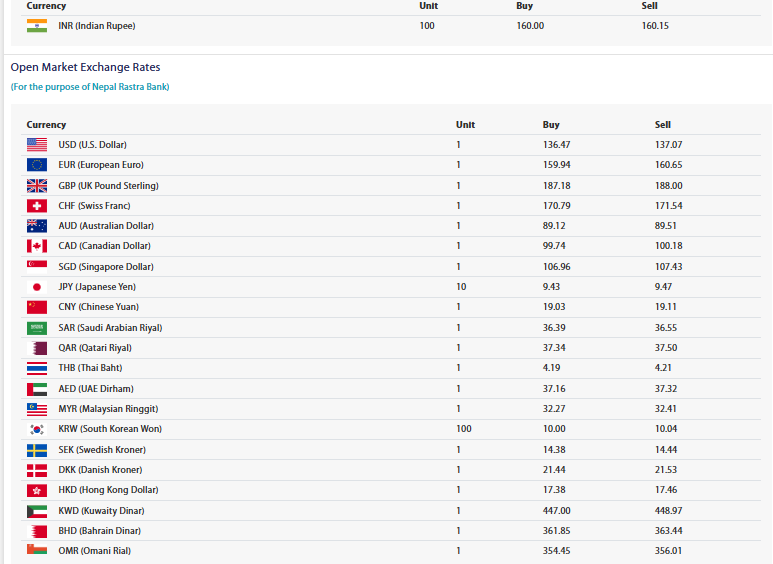Screen dimensions: 773x564
Task: Click the Singapore flag beside SGD
Action: 37,267
